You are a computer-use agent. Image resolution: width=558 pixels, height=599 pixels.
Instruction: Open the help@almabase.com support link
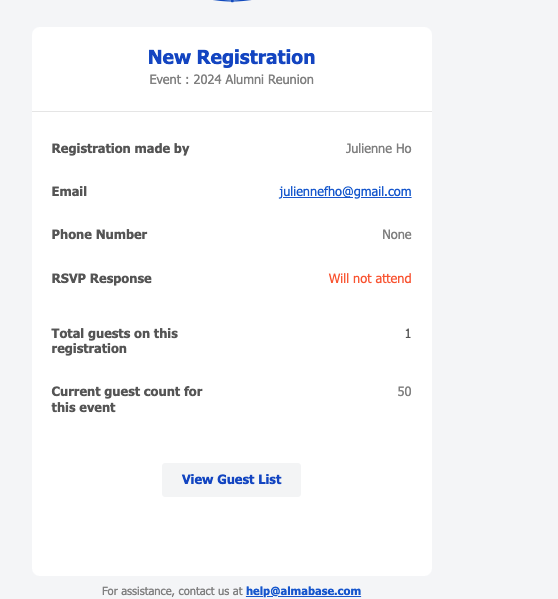tap(303, 591)
